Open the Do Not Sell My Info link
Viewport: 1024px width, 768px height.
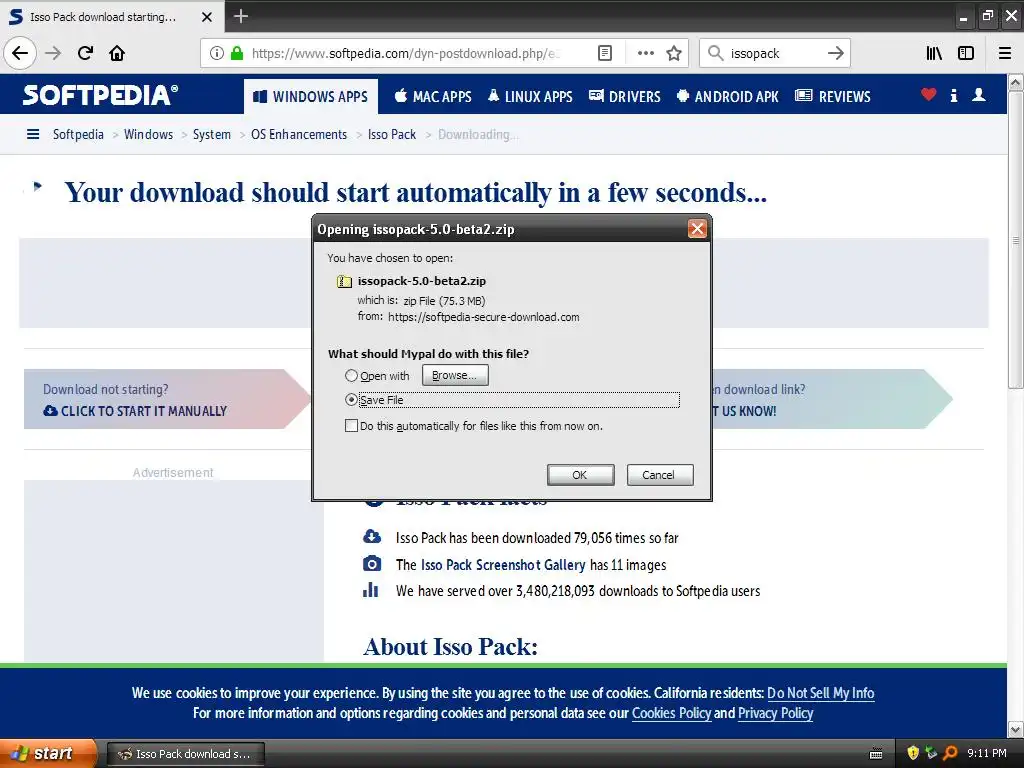820,693
